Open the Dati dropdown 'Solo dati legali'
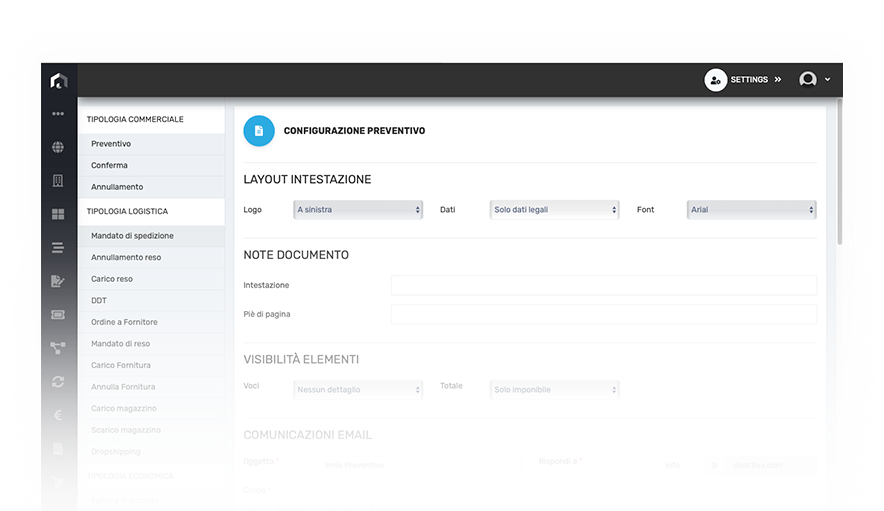Screen dimensions: 884x511 [555, 210]
